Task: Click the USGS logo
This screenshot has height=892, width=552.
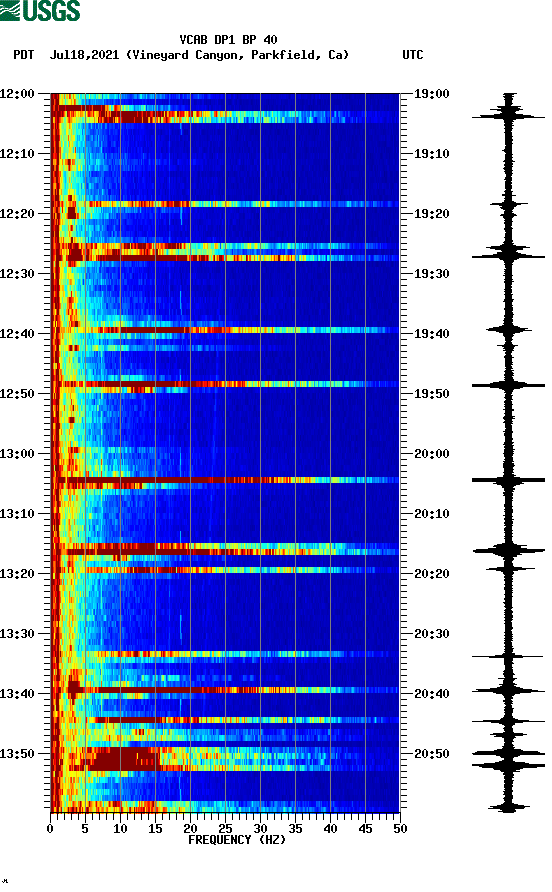Action: click(40, 11)
